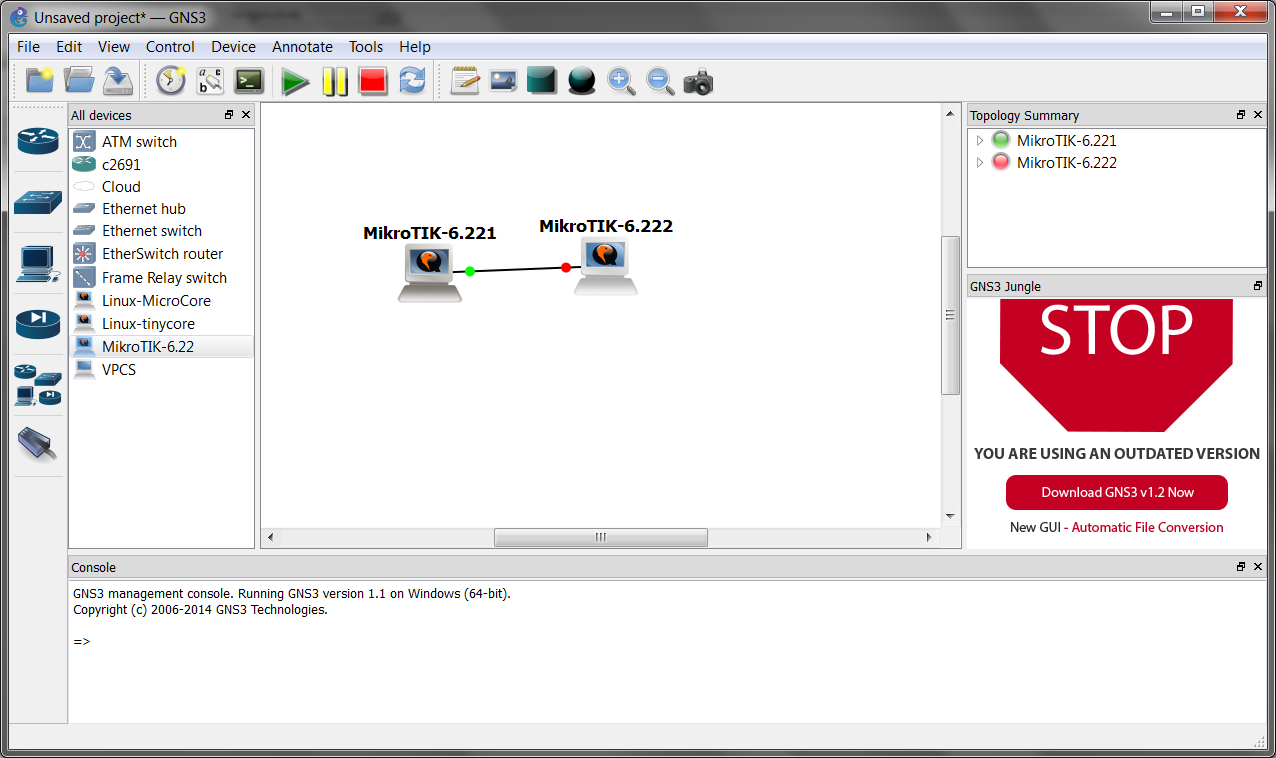The width and height of the screenshot is (1276, 758).
Task: Browse all devices category in sidebar
Action: coord(38,385)
